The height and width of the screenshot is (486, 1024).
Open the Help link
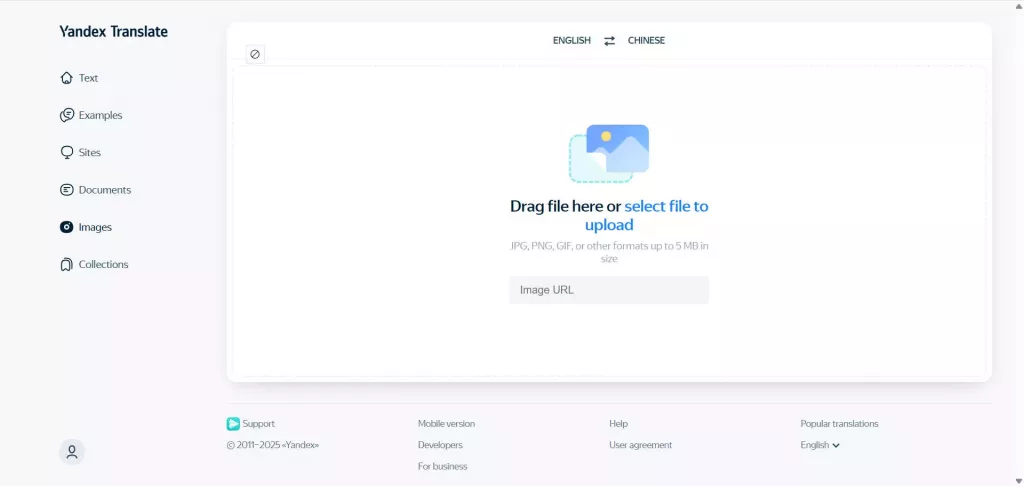click(618, 424)
